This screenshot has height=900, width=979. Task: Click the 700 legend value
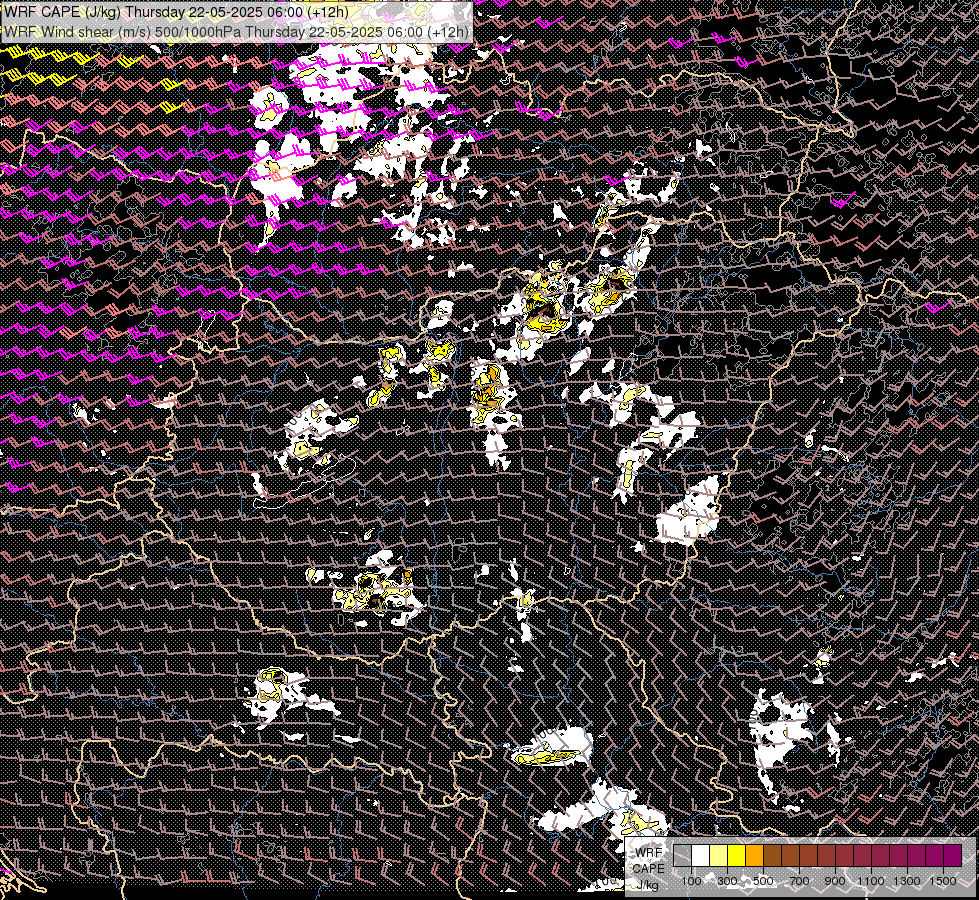coord(799,881)
